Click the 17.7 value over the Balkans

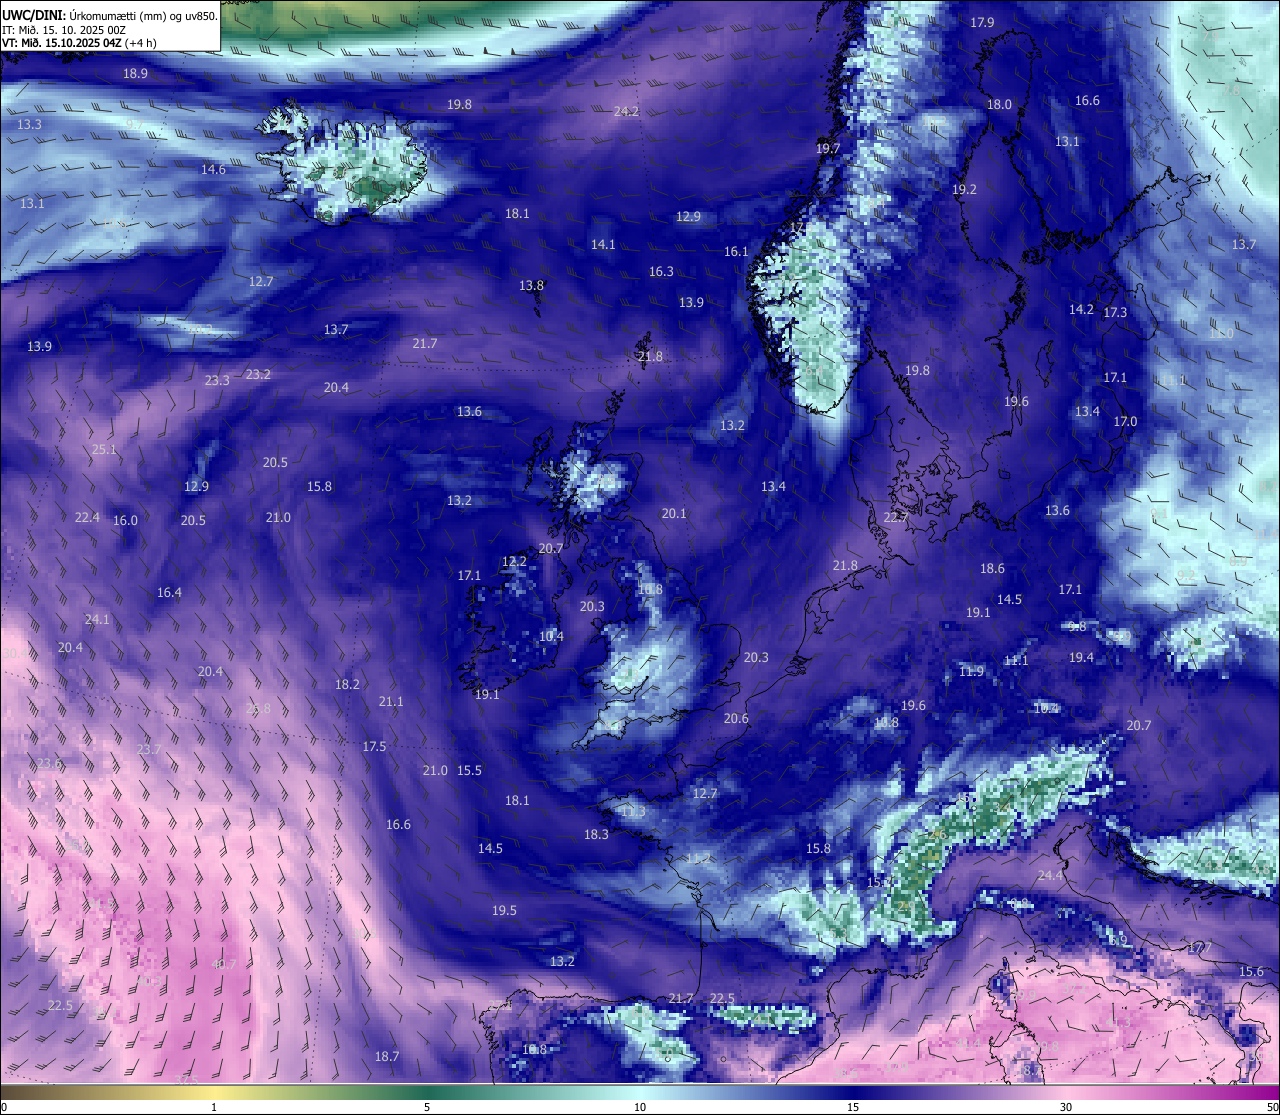click(x=1200, y=947)
